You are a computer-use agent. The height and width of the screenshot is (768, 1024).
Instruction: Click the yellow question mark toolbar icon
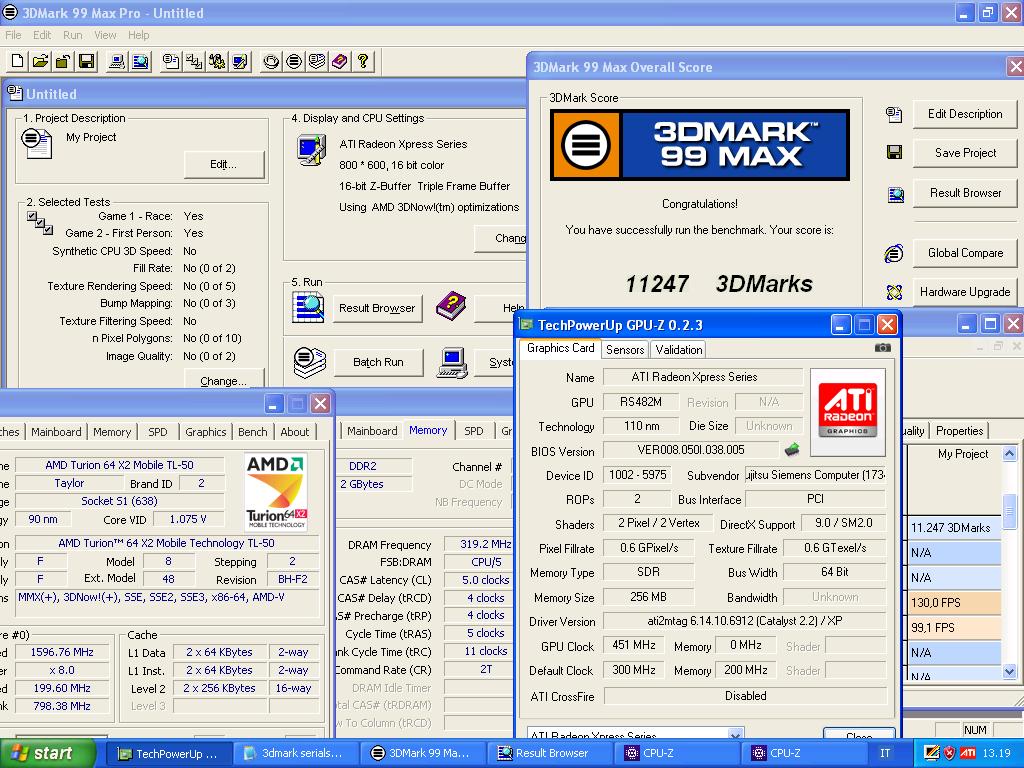coord(362,61)
